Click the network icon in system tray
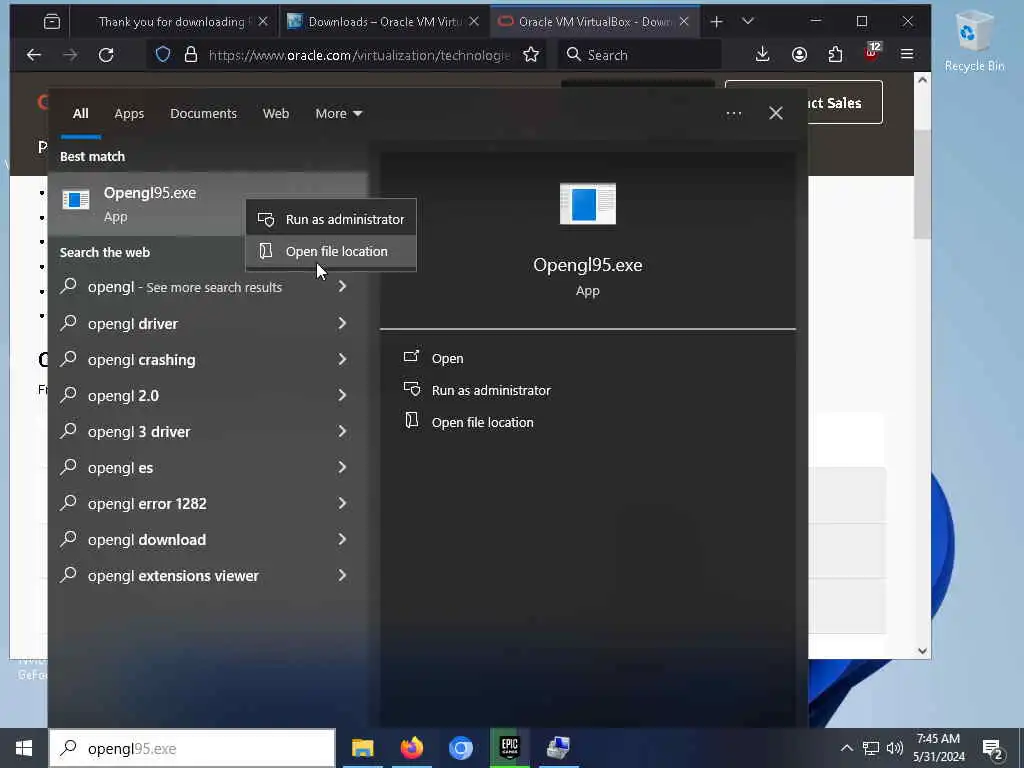The width and height of the screenshot is (1024, 768). tap(871, 748)
